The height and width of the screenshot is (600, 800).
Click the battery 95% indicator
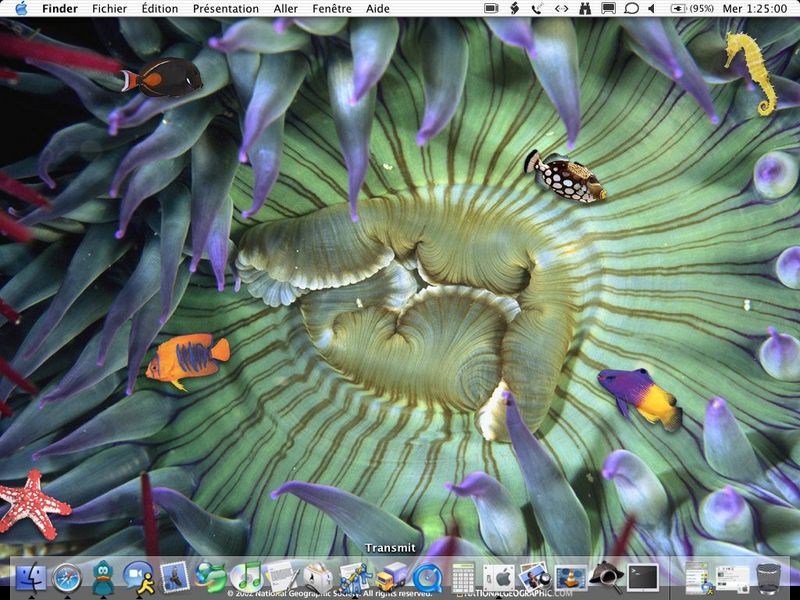tap(692, 8)
